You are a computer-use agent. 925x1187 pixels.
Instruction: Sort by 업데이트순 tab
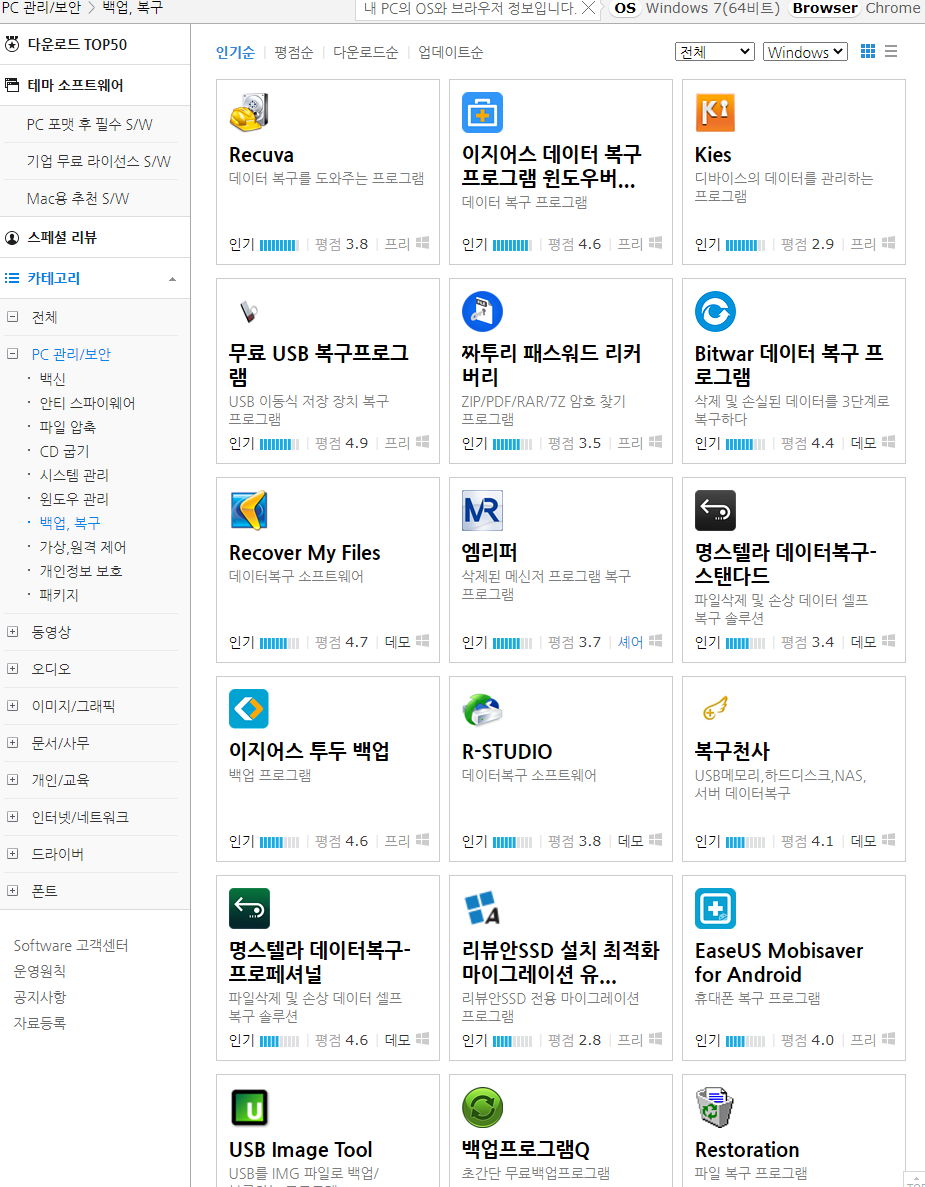click(450, 52)
